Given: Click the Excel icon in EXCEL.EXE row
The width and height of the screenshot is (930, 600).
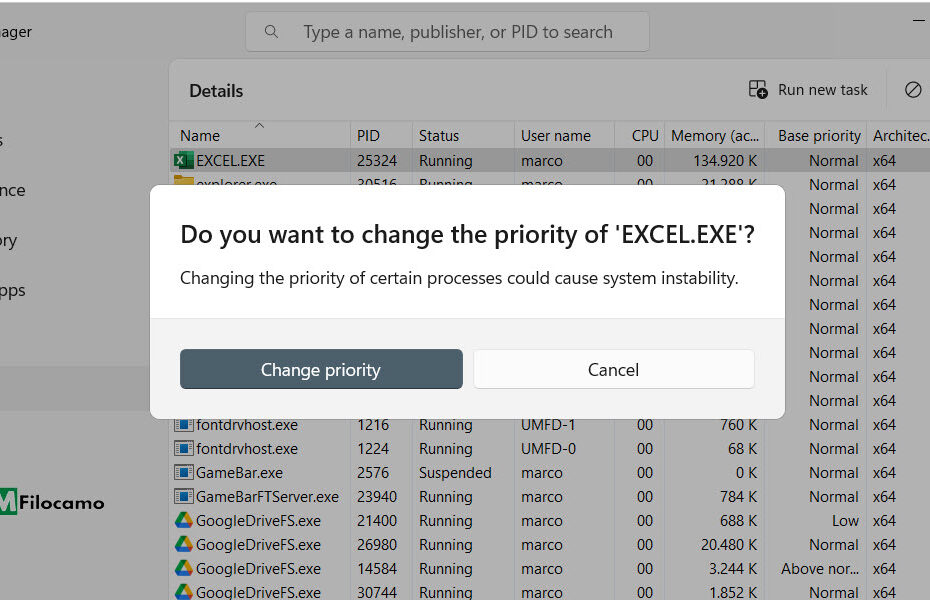Looking at the screenshot, I should click(x=183, y=160).
